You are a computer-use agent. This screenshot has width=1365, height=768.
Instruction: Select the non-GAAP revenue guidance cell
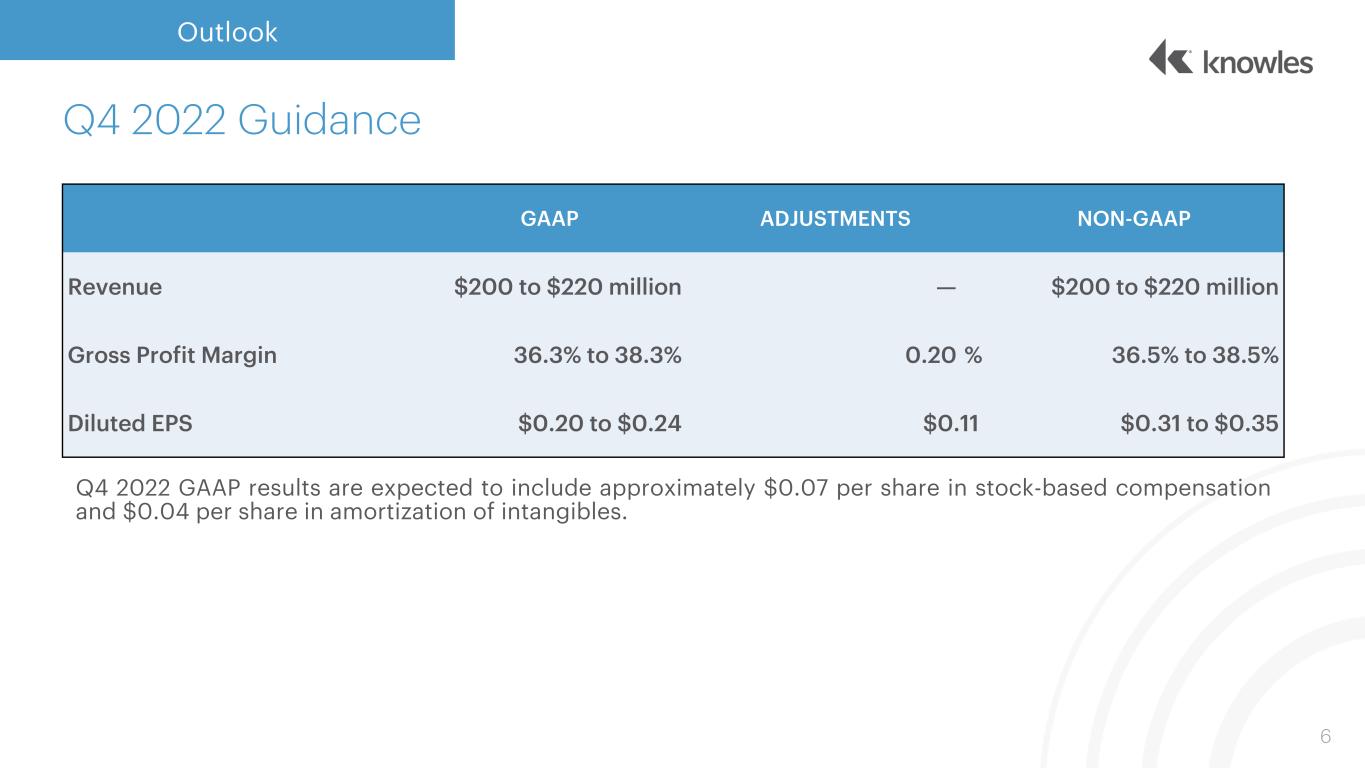1165,287
